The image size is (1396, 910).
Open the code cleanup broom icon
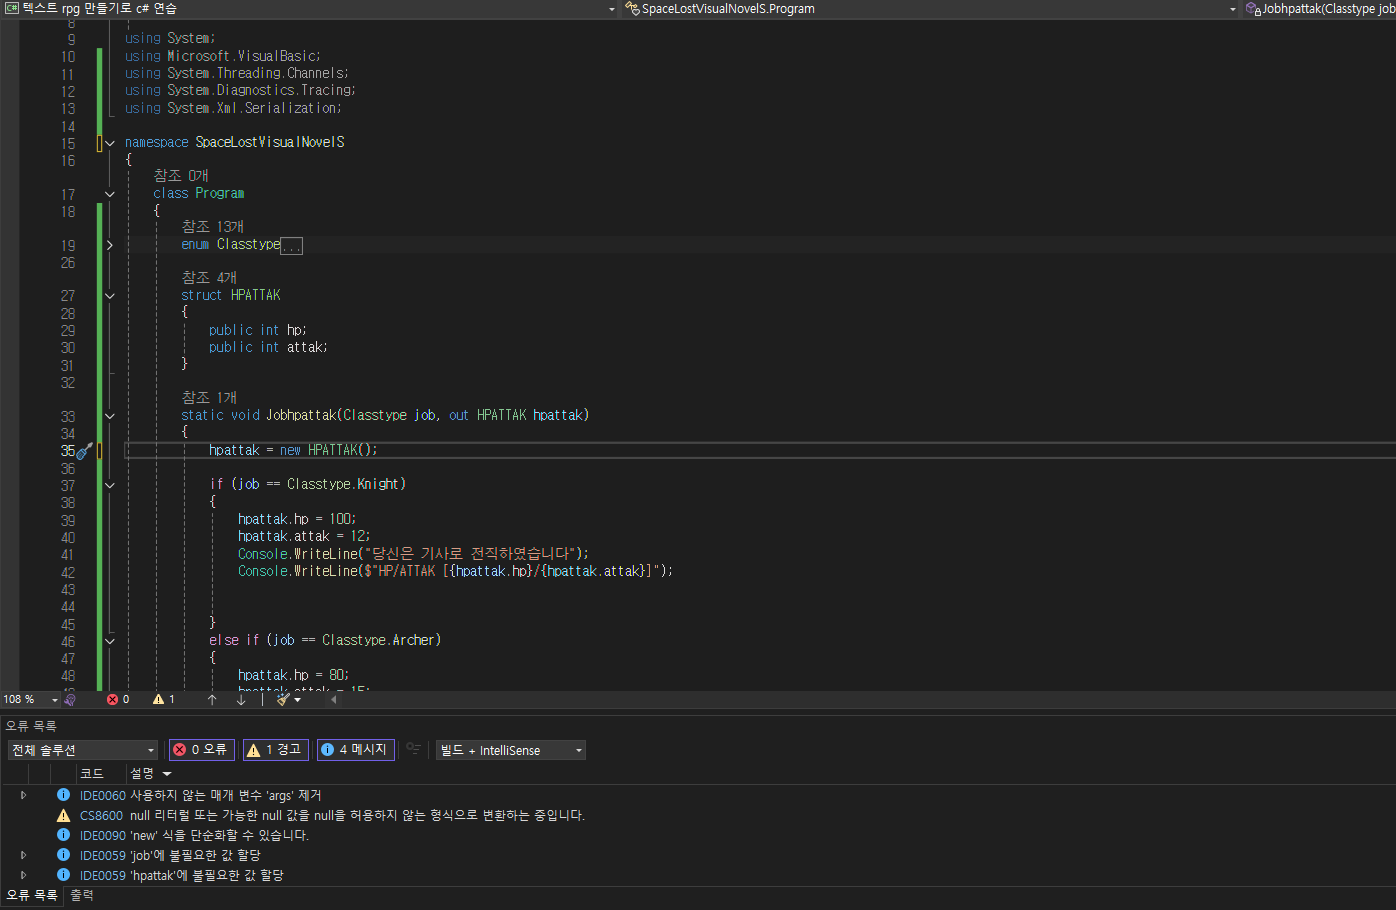tap(283, 699)
